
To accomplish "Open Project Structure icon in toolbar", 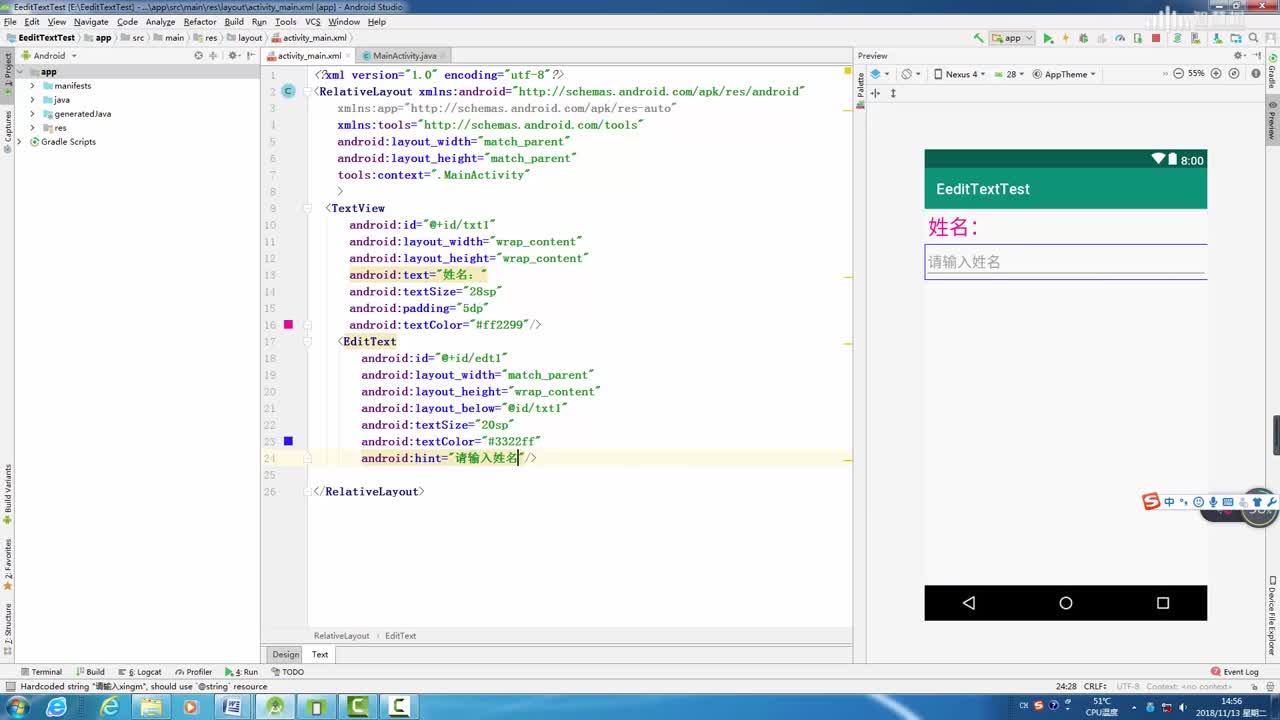I will (x=1236, y=38).
